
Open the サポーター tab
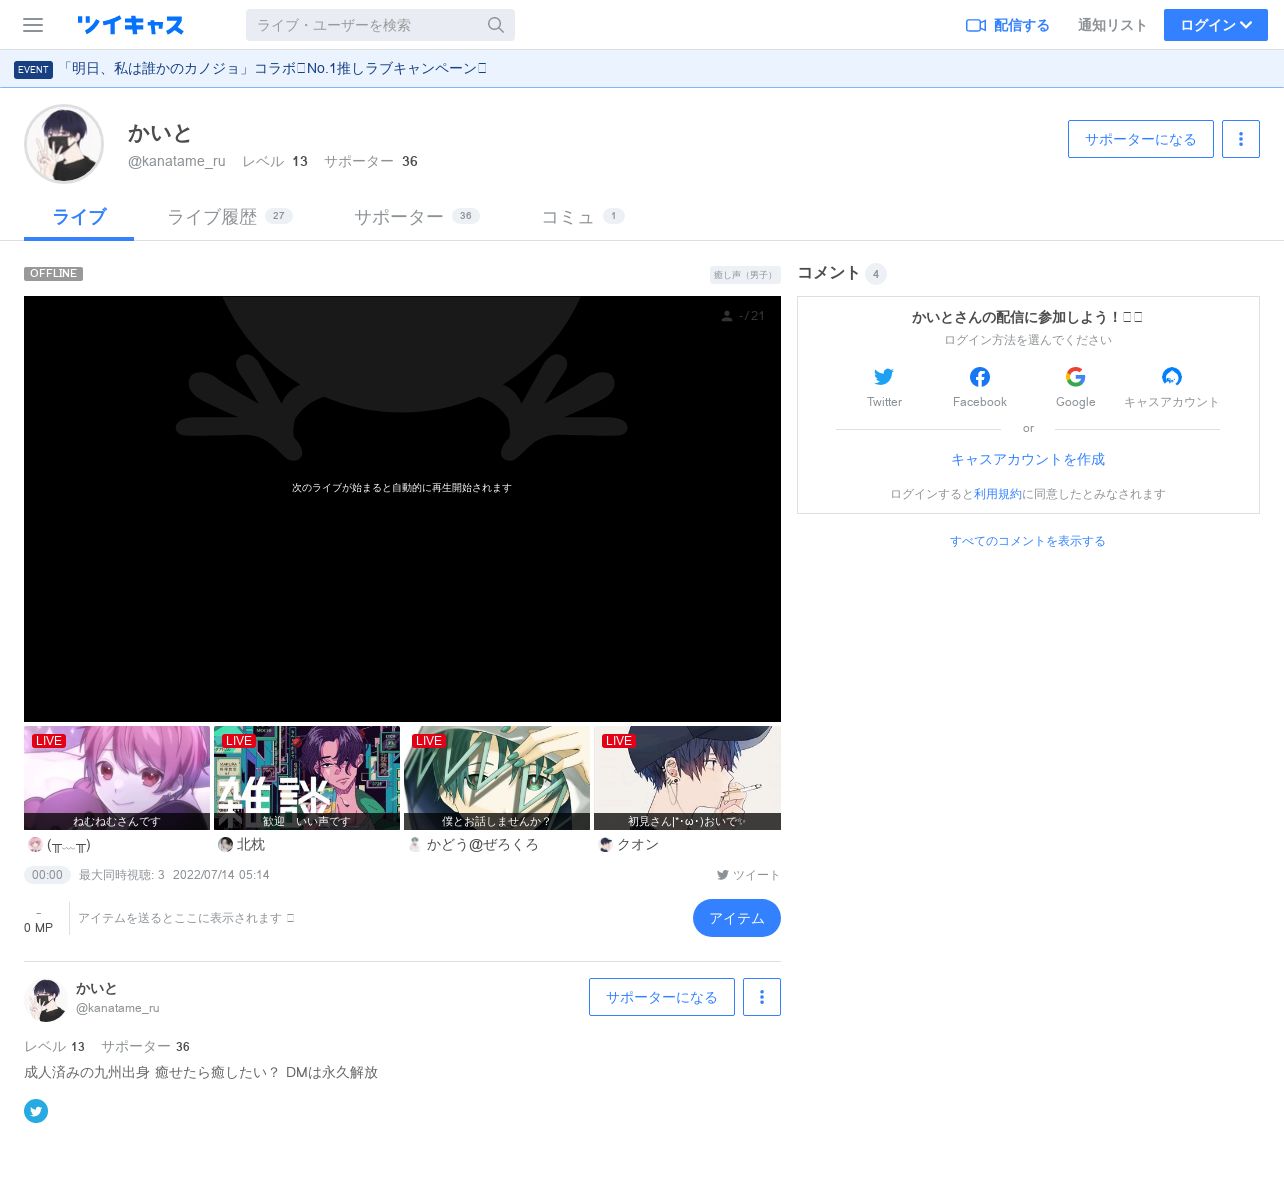point(416,217)
